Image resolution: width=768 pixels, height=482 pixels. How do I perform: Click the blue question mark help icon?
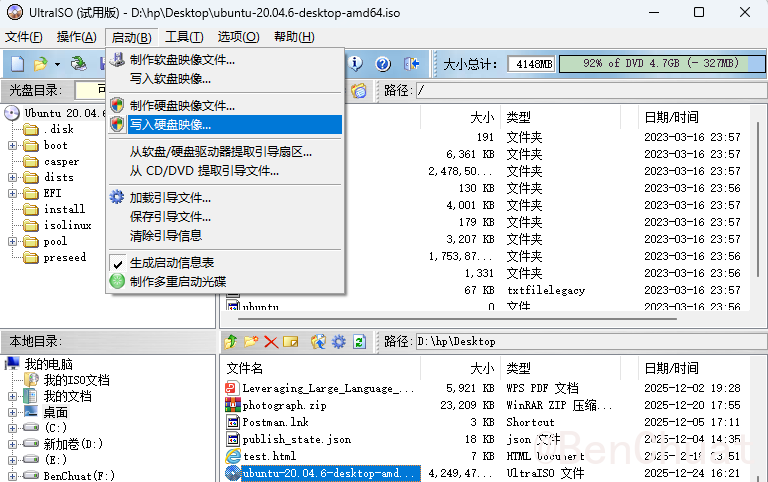click(x=383, y=64)
